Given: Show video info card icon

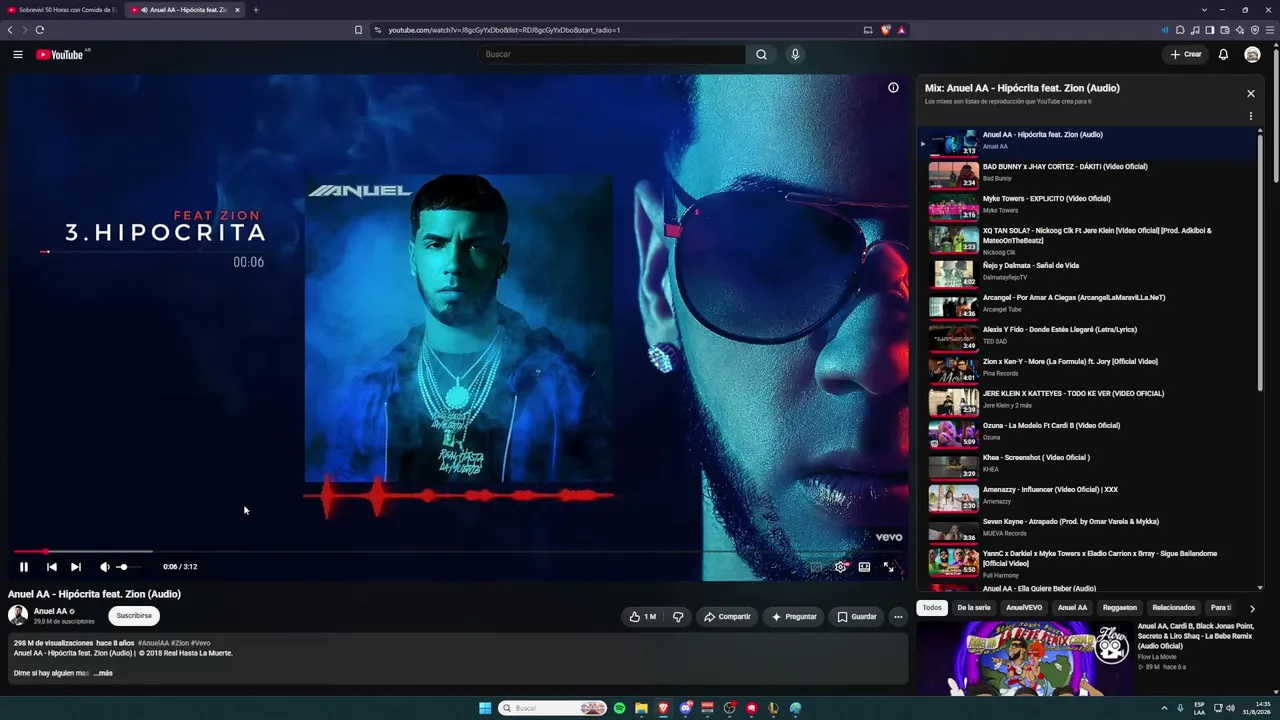Looking at the screenshot, I should tap(893, 88).
